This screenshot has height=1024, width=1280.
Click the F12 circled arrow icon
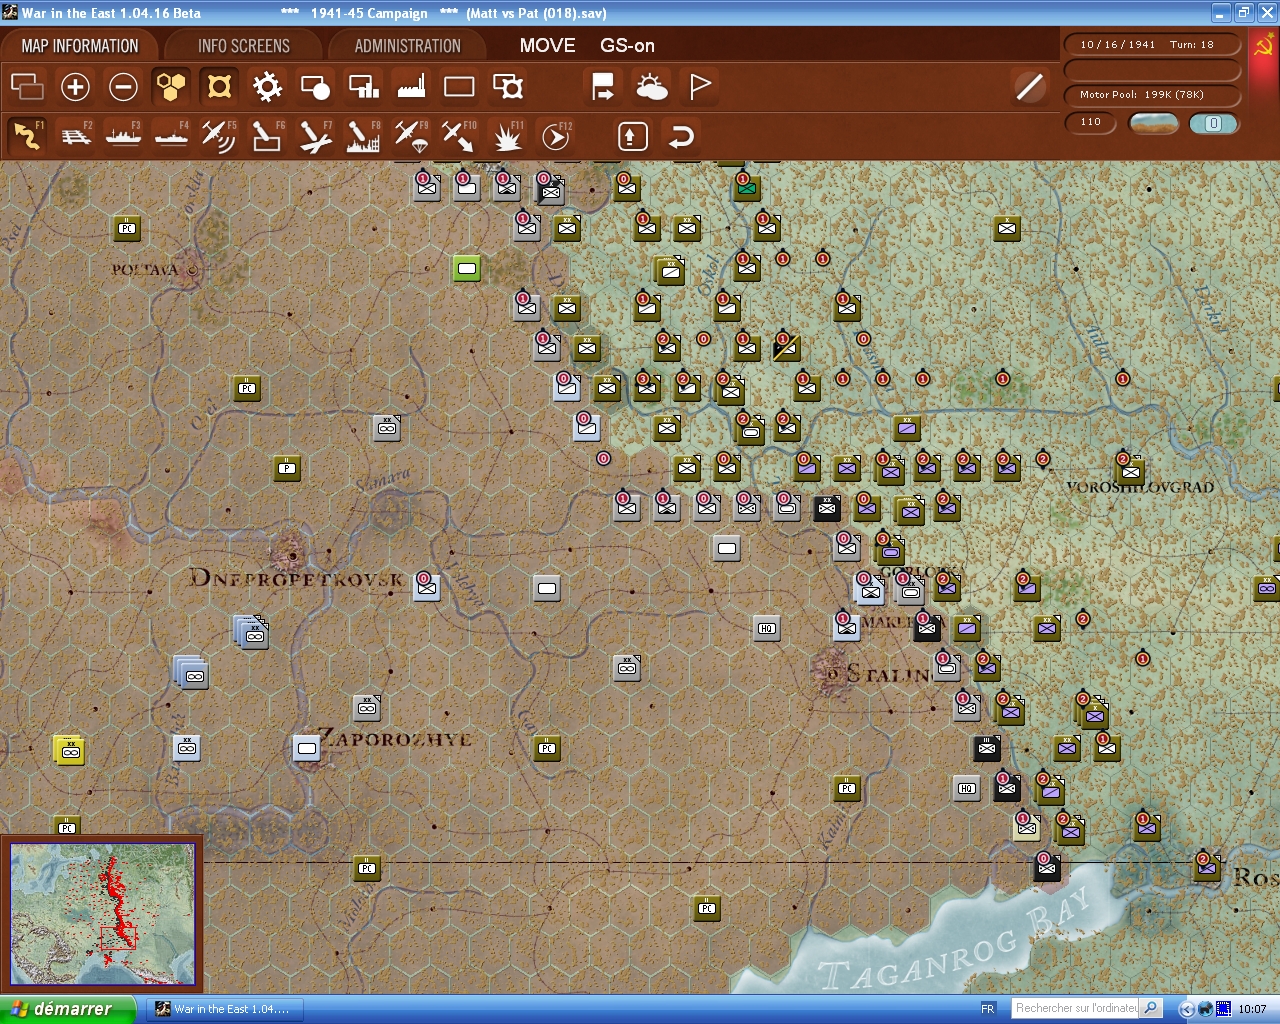coord(556,136)
